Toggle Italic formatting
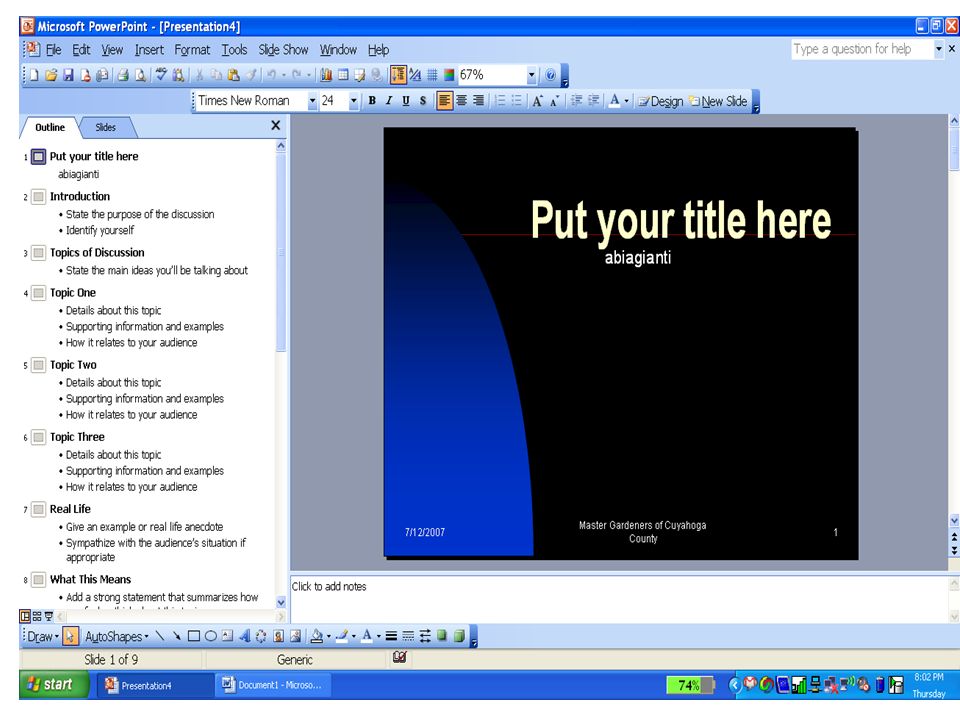 coord(389,101)
